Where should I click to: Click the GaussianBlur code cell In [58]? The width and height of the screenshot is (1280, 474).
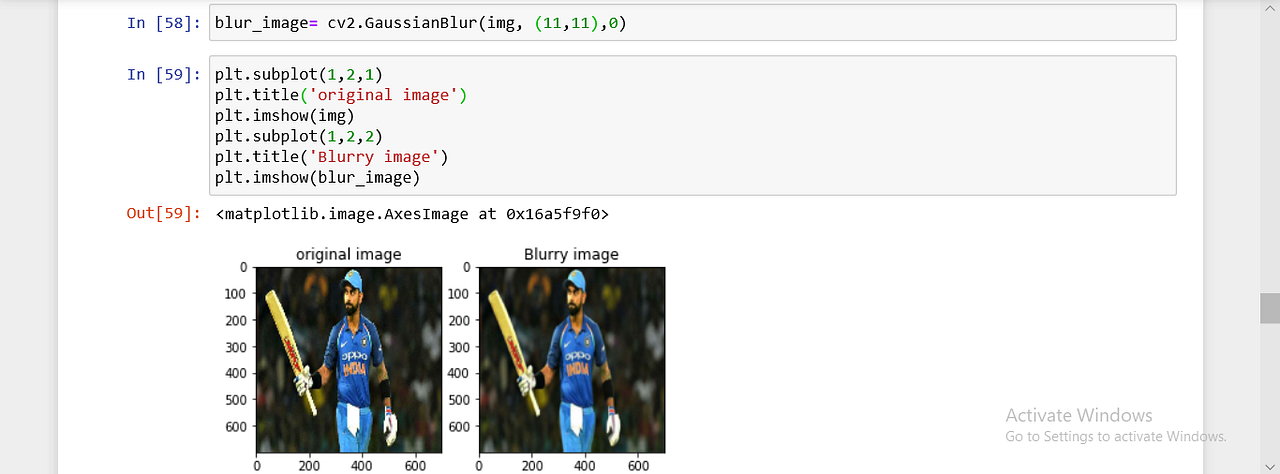pyautogui.click(x=693, y=23)
